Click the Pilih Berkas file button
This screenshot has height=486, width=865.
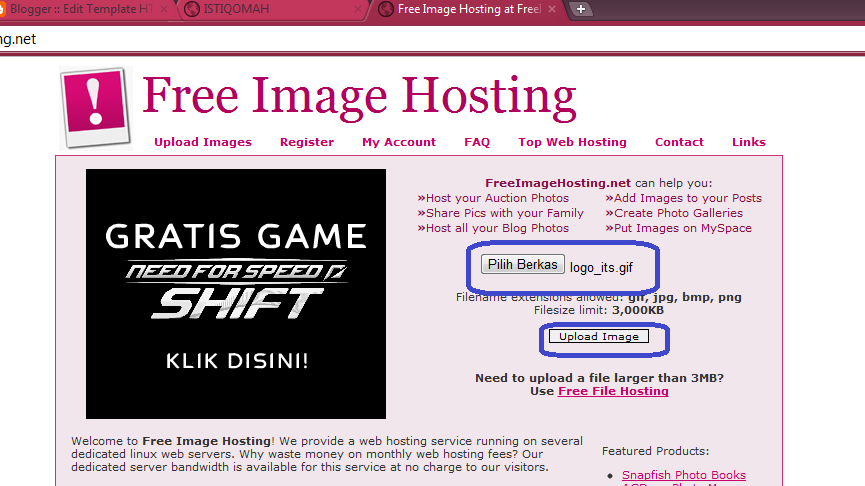click(x=522, y=264)
